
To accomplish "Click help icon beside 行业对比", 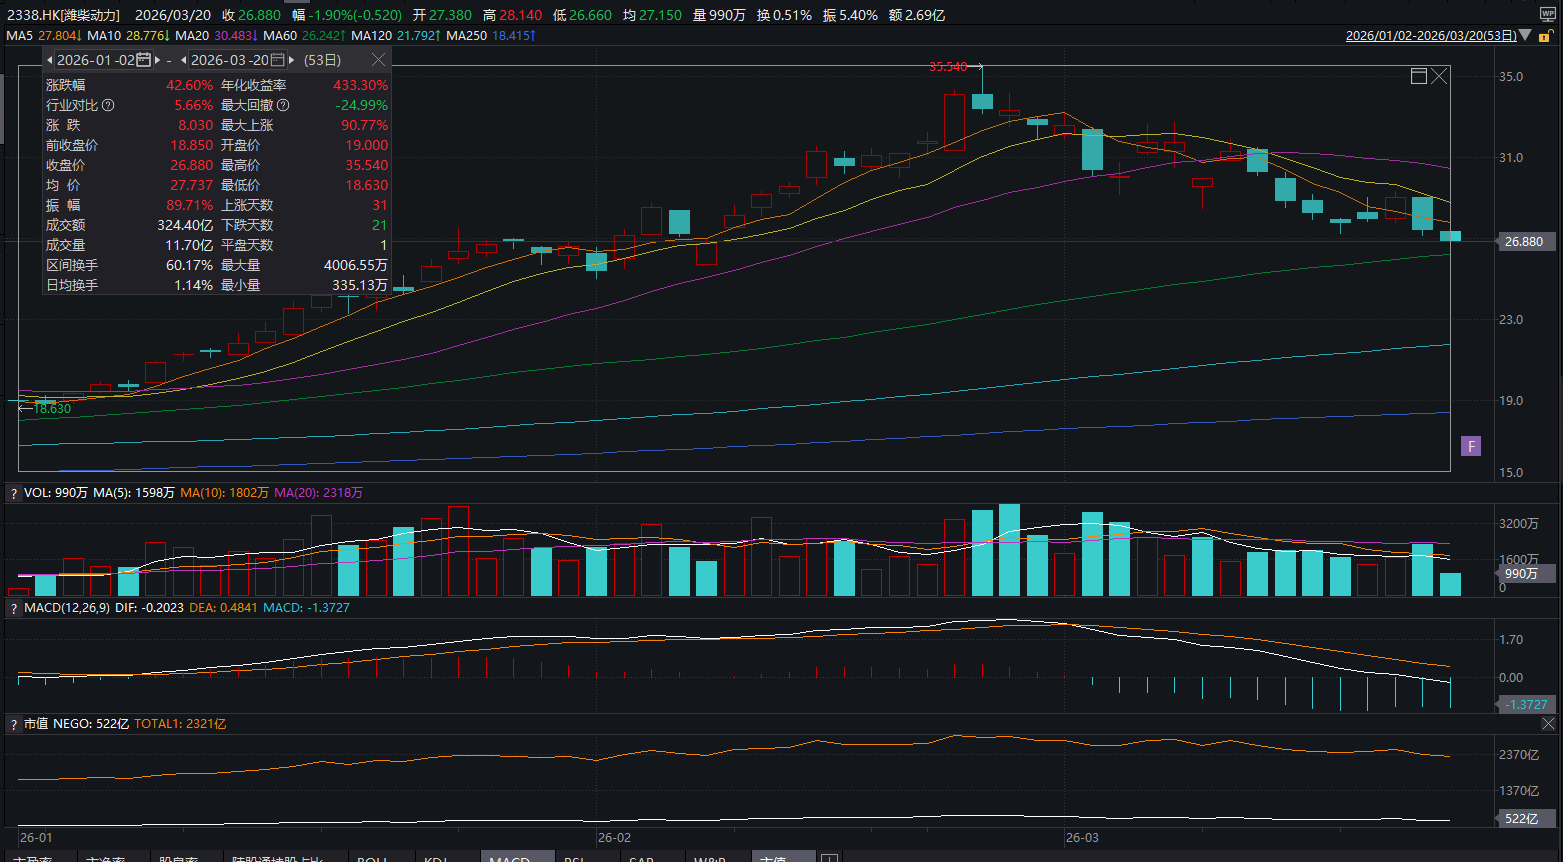I will coord(108,105).
